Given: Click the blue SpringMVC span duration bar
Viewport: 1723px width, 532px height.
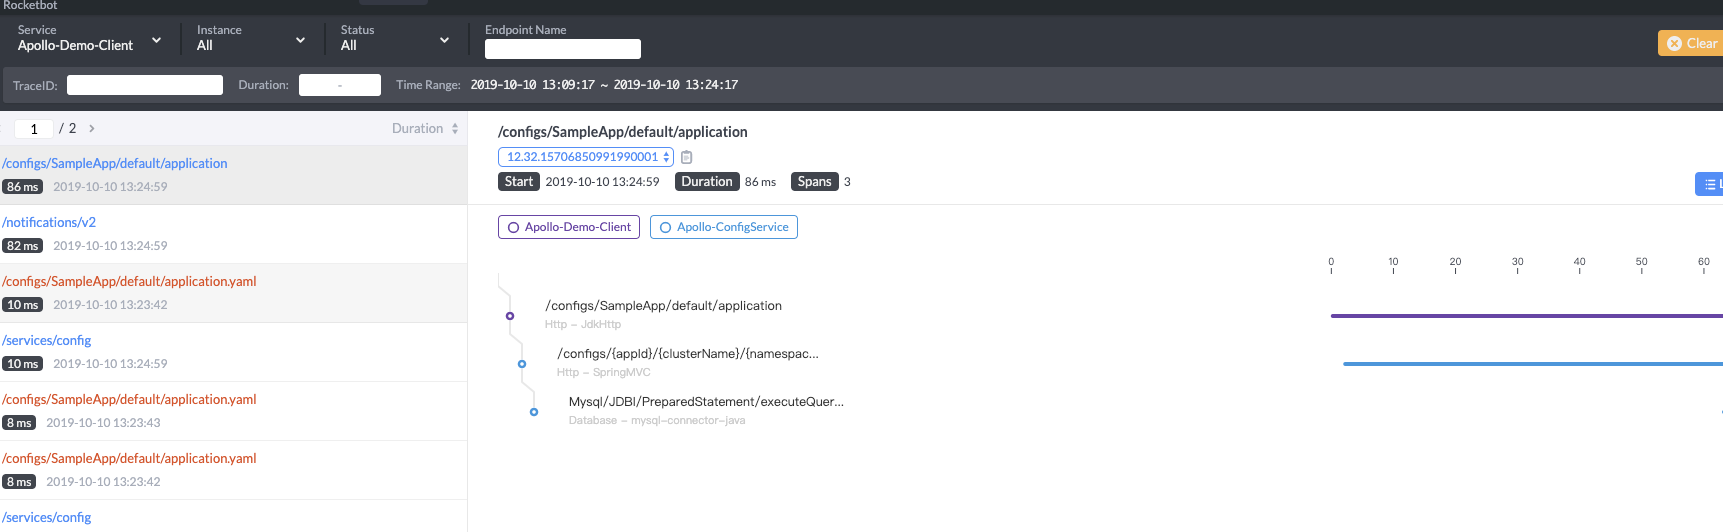Looking at the screenshot, I should (1533, 364).
